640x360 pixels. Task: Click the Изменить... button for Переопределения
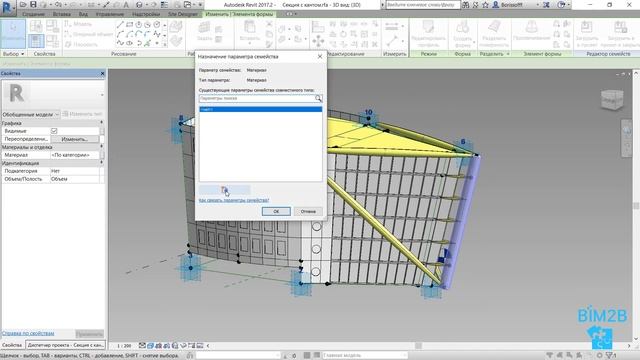point(75,139)
